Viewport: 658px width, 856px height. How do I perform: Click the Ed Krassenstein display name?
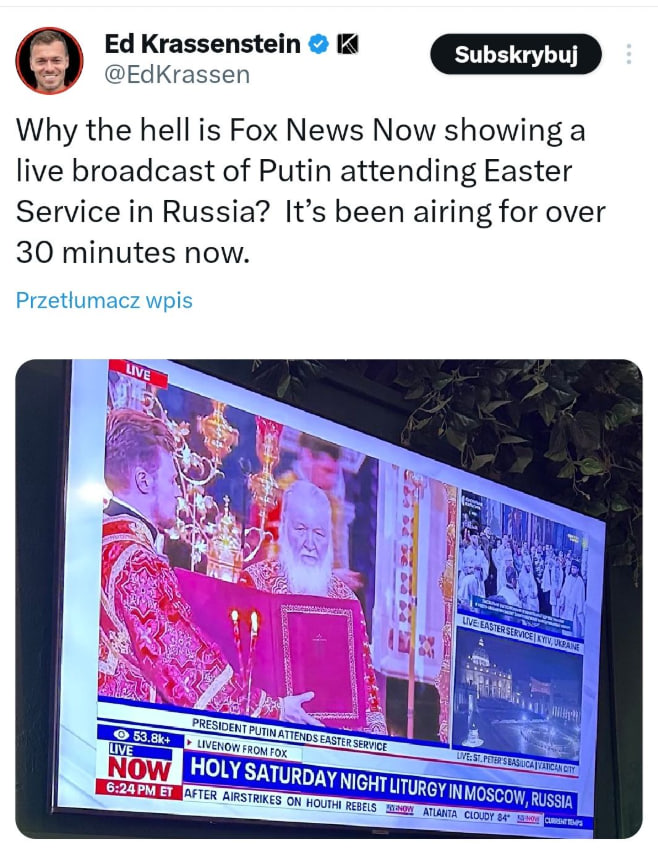pyautogui.click(x=202, y=44)
